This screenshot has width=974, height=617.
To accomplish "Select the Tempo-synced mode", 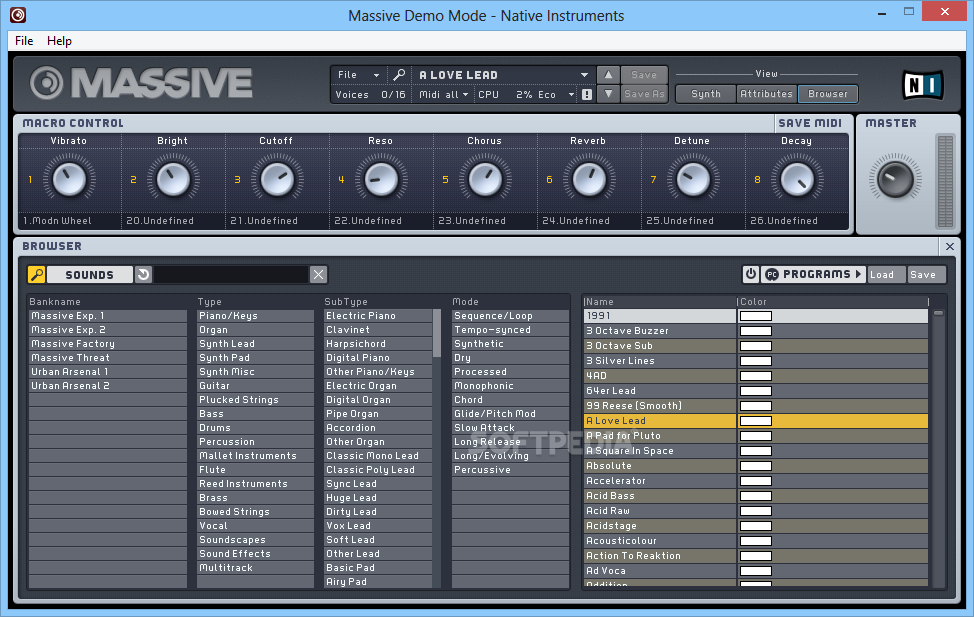I will (x=510, y=330).
